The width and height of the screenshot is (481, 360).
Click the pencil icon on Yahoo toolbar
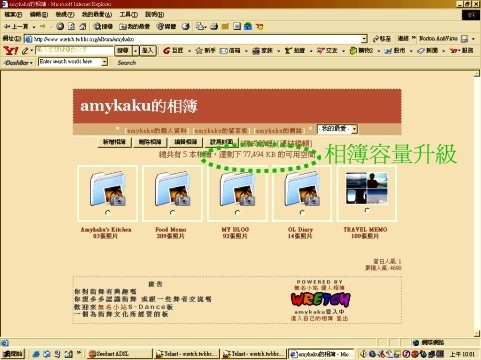click(x=25, y=51)
